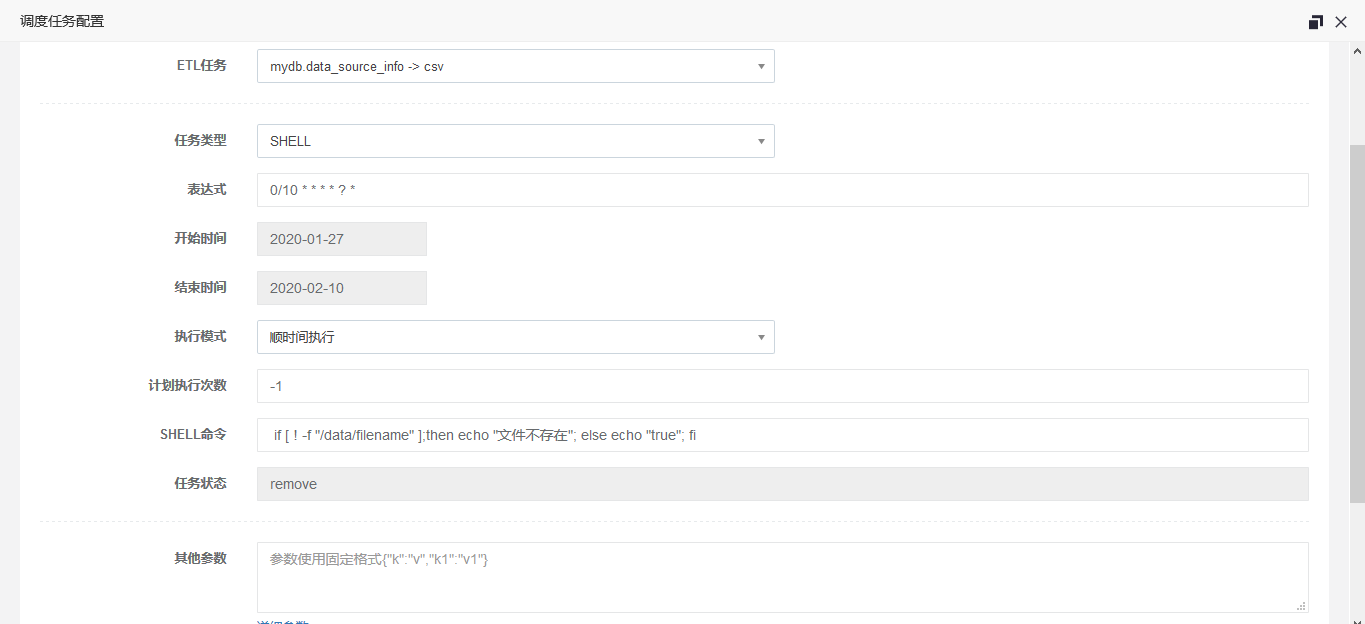
Task: Click the 任务状态 label
Action: click(x=200, y=483)
